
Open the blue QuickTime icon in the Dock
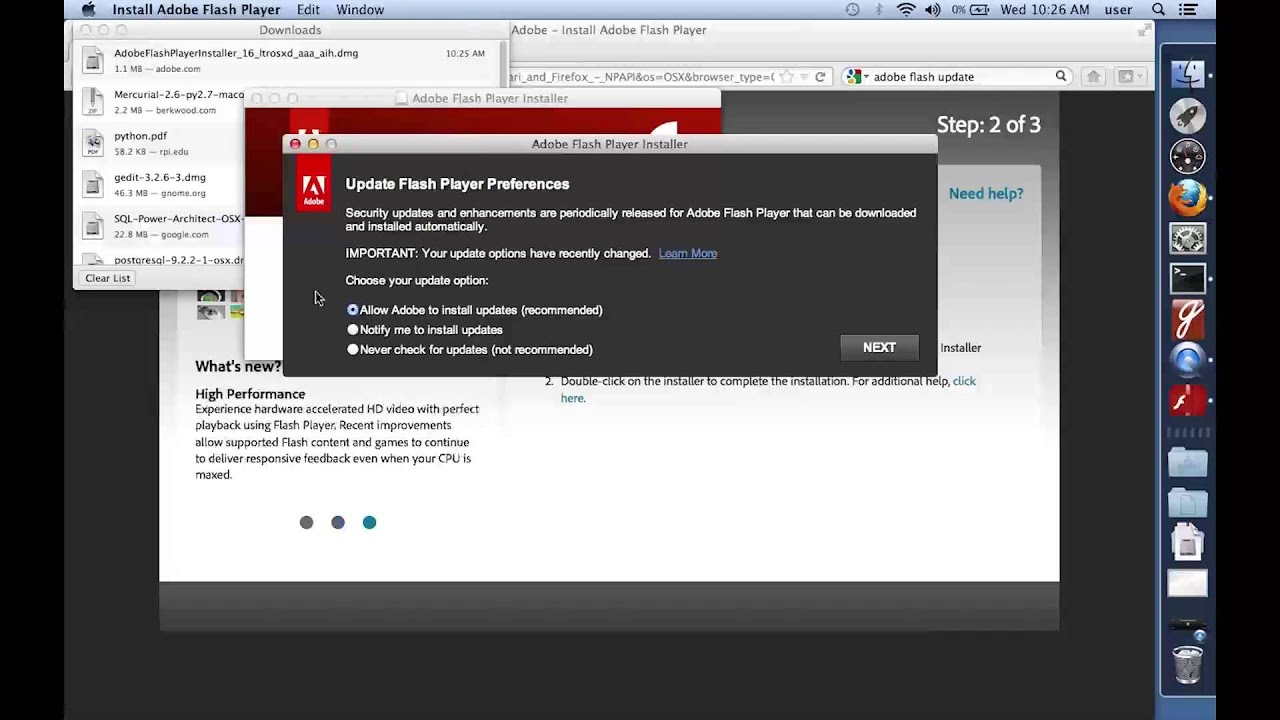pyautogui.click(x=1188, y=360)
